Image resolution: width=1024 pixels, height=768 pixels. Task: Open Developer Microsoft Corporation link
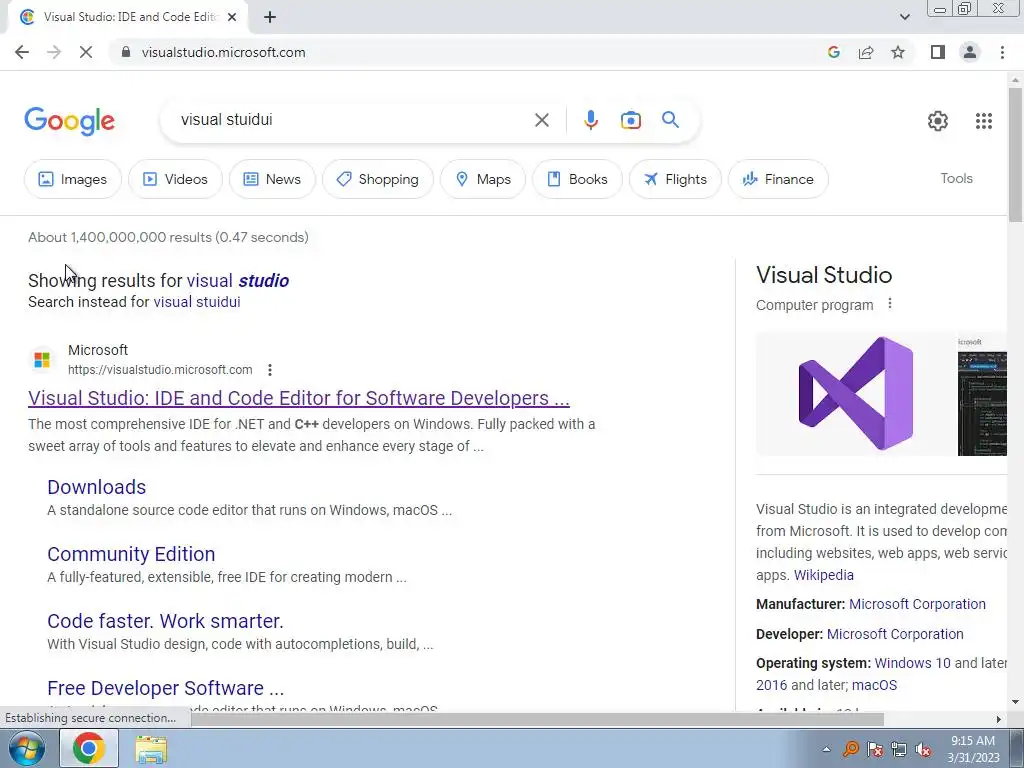[x=895, y=634]
